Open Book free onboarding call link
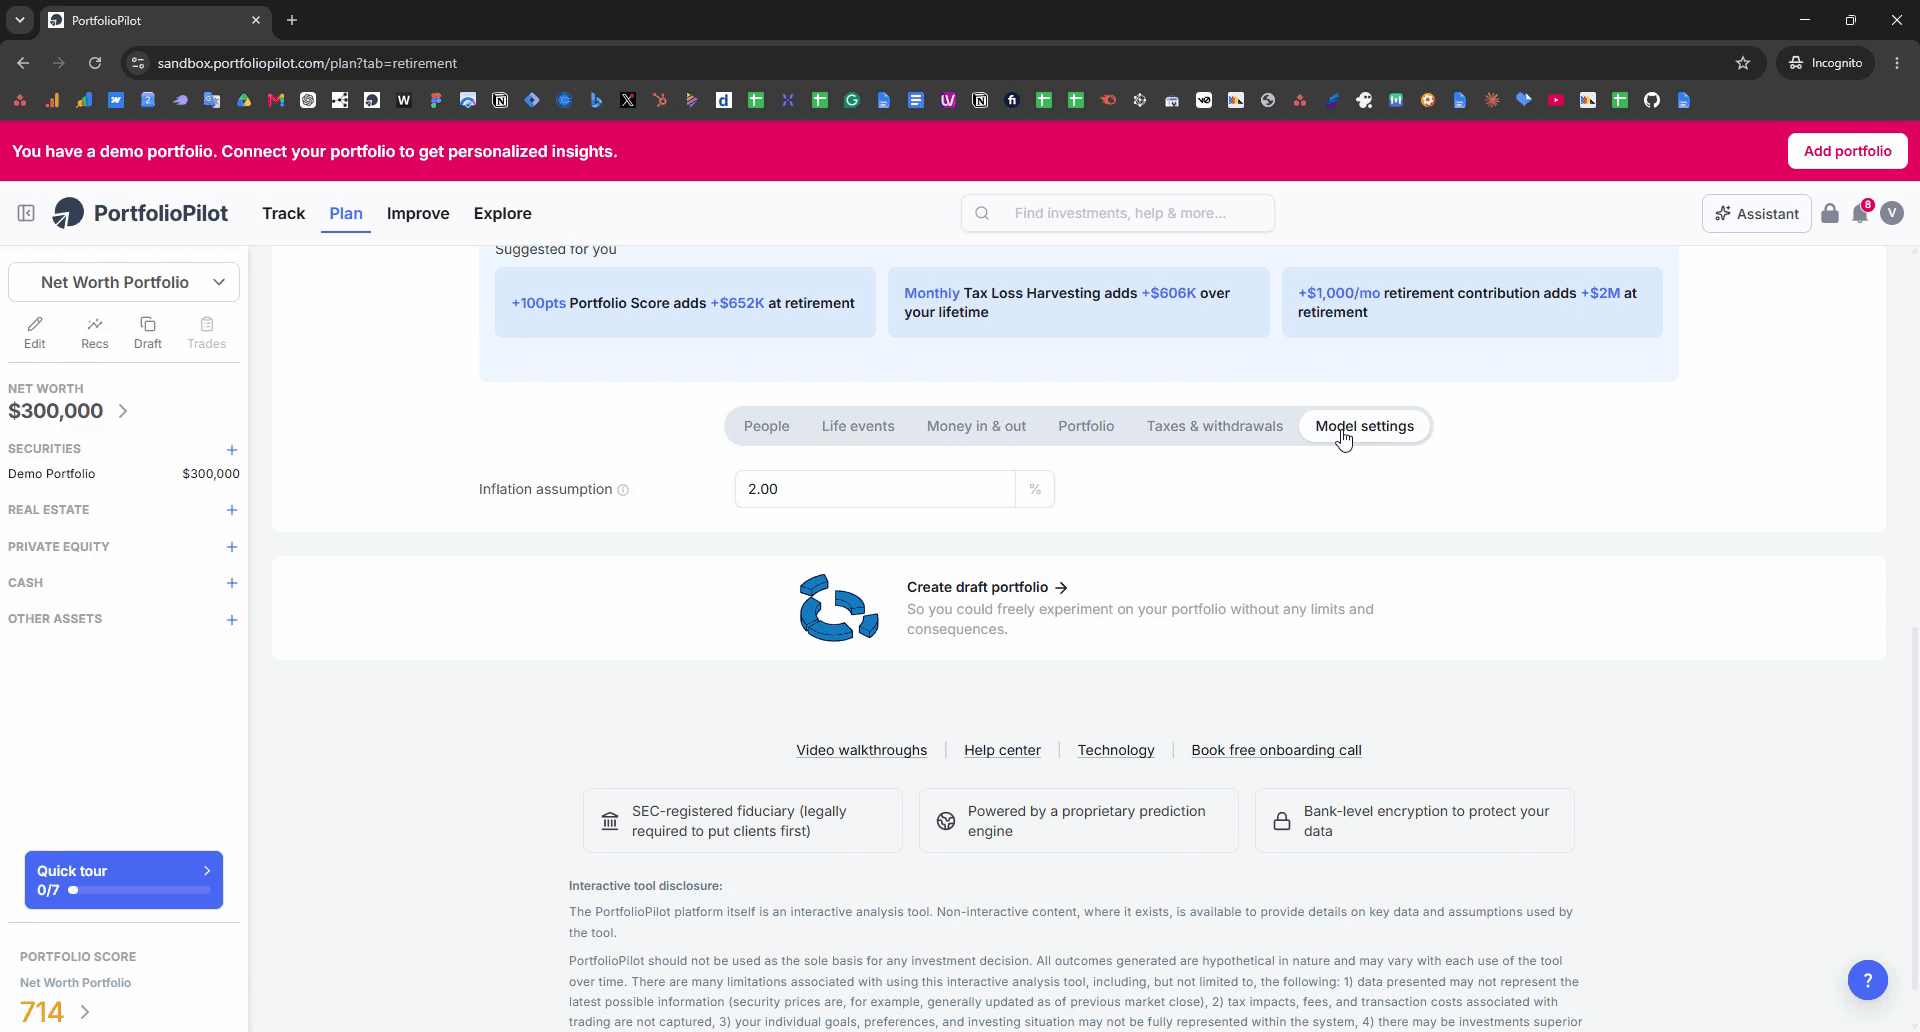 click(x=1276, y=750)
